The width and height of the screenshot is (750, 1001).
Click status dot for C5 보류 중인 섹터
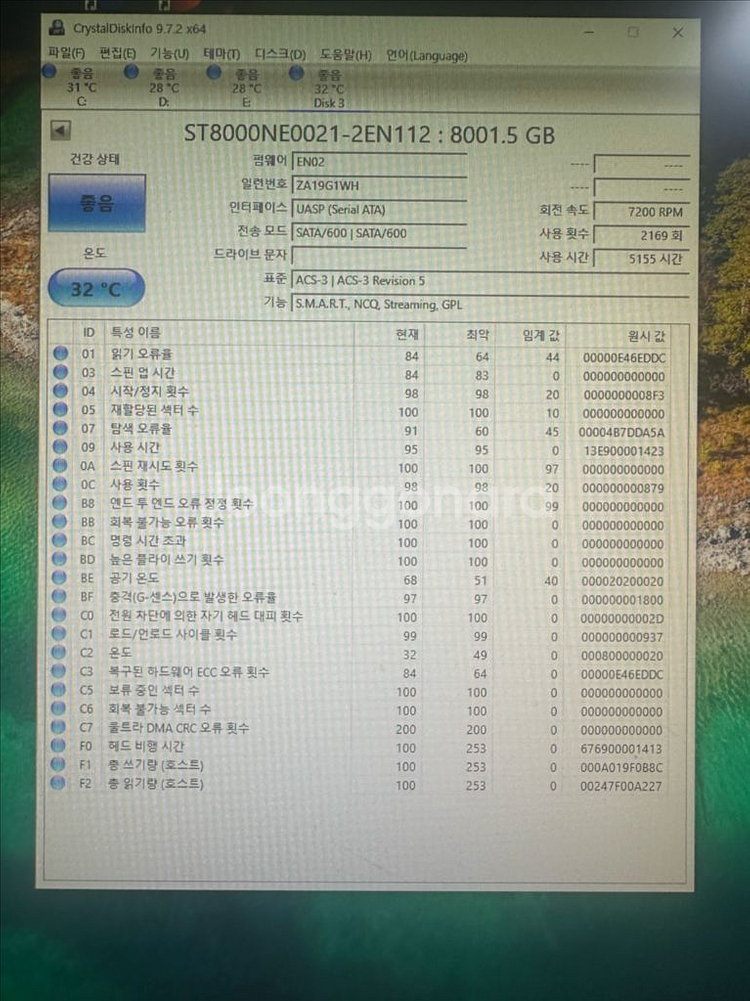point(58,689)
